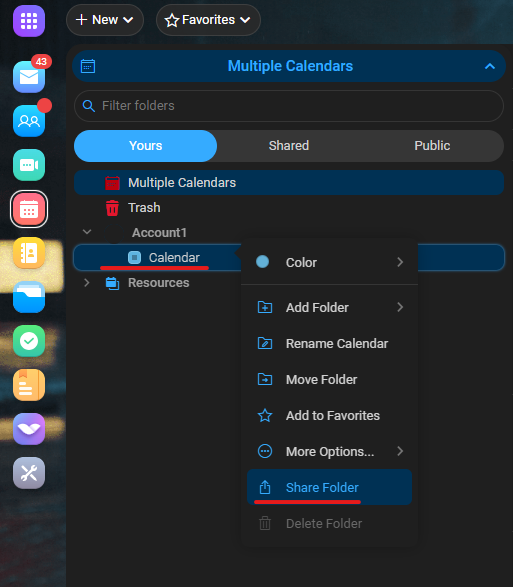The width and height of the screenshot is (513, 587).
Task: Open the blue Files folder app
Action: tap(29, 297)
